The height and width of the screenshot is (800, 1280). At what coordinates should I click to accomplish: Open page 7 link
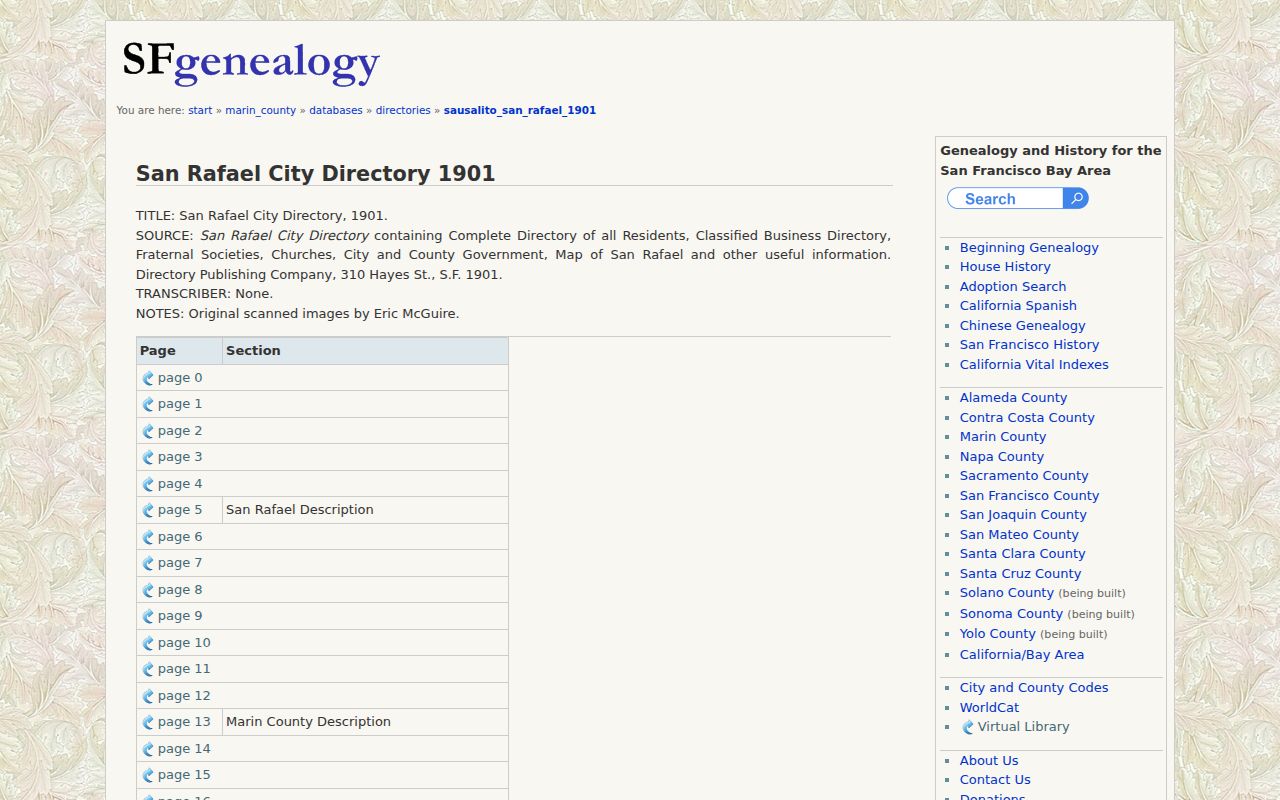pos(180,563)
